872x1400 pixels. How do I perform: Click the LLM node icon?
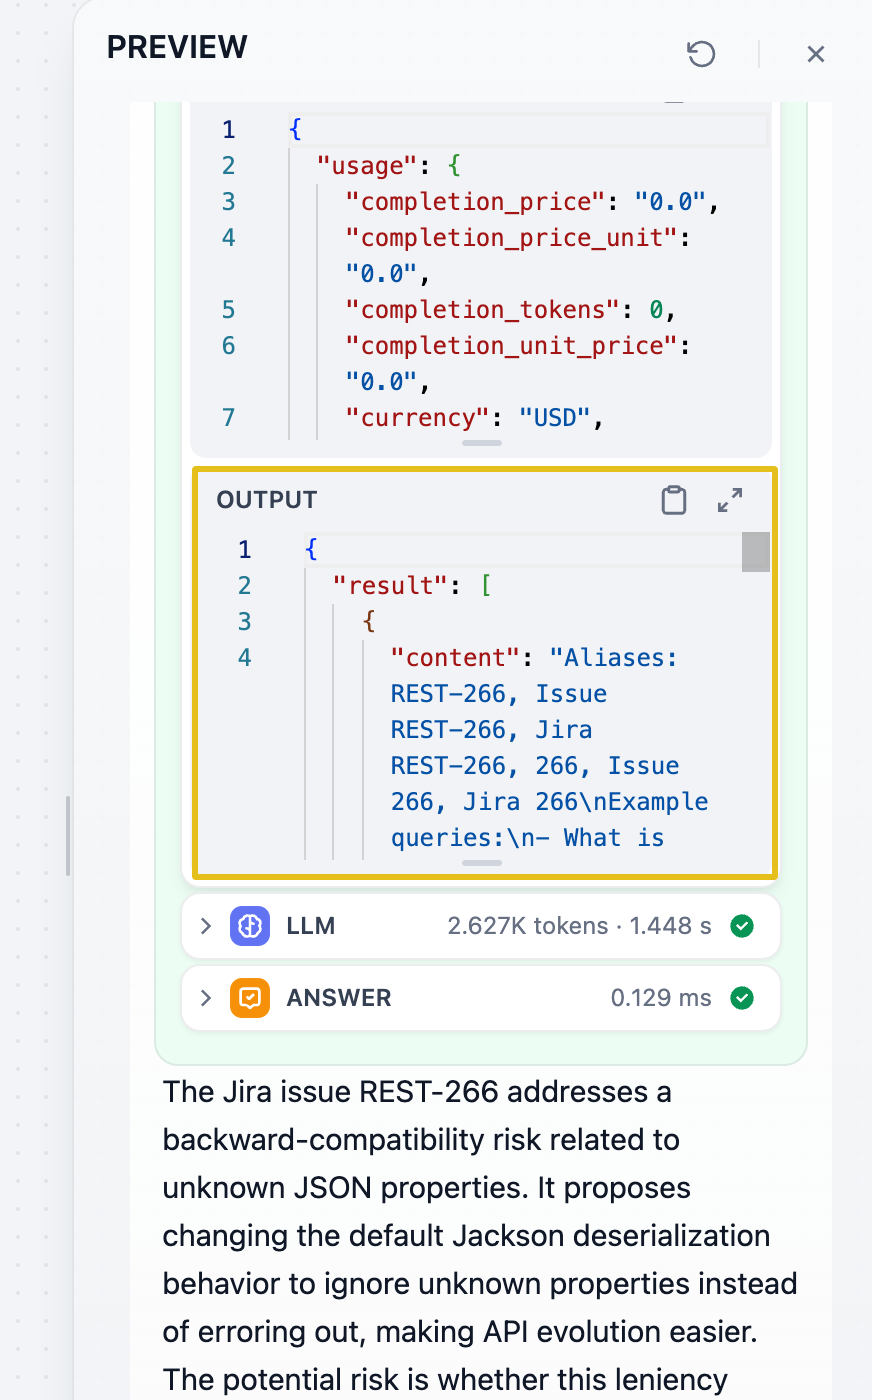pyautogui.click(x=250, y=926)
